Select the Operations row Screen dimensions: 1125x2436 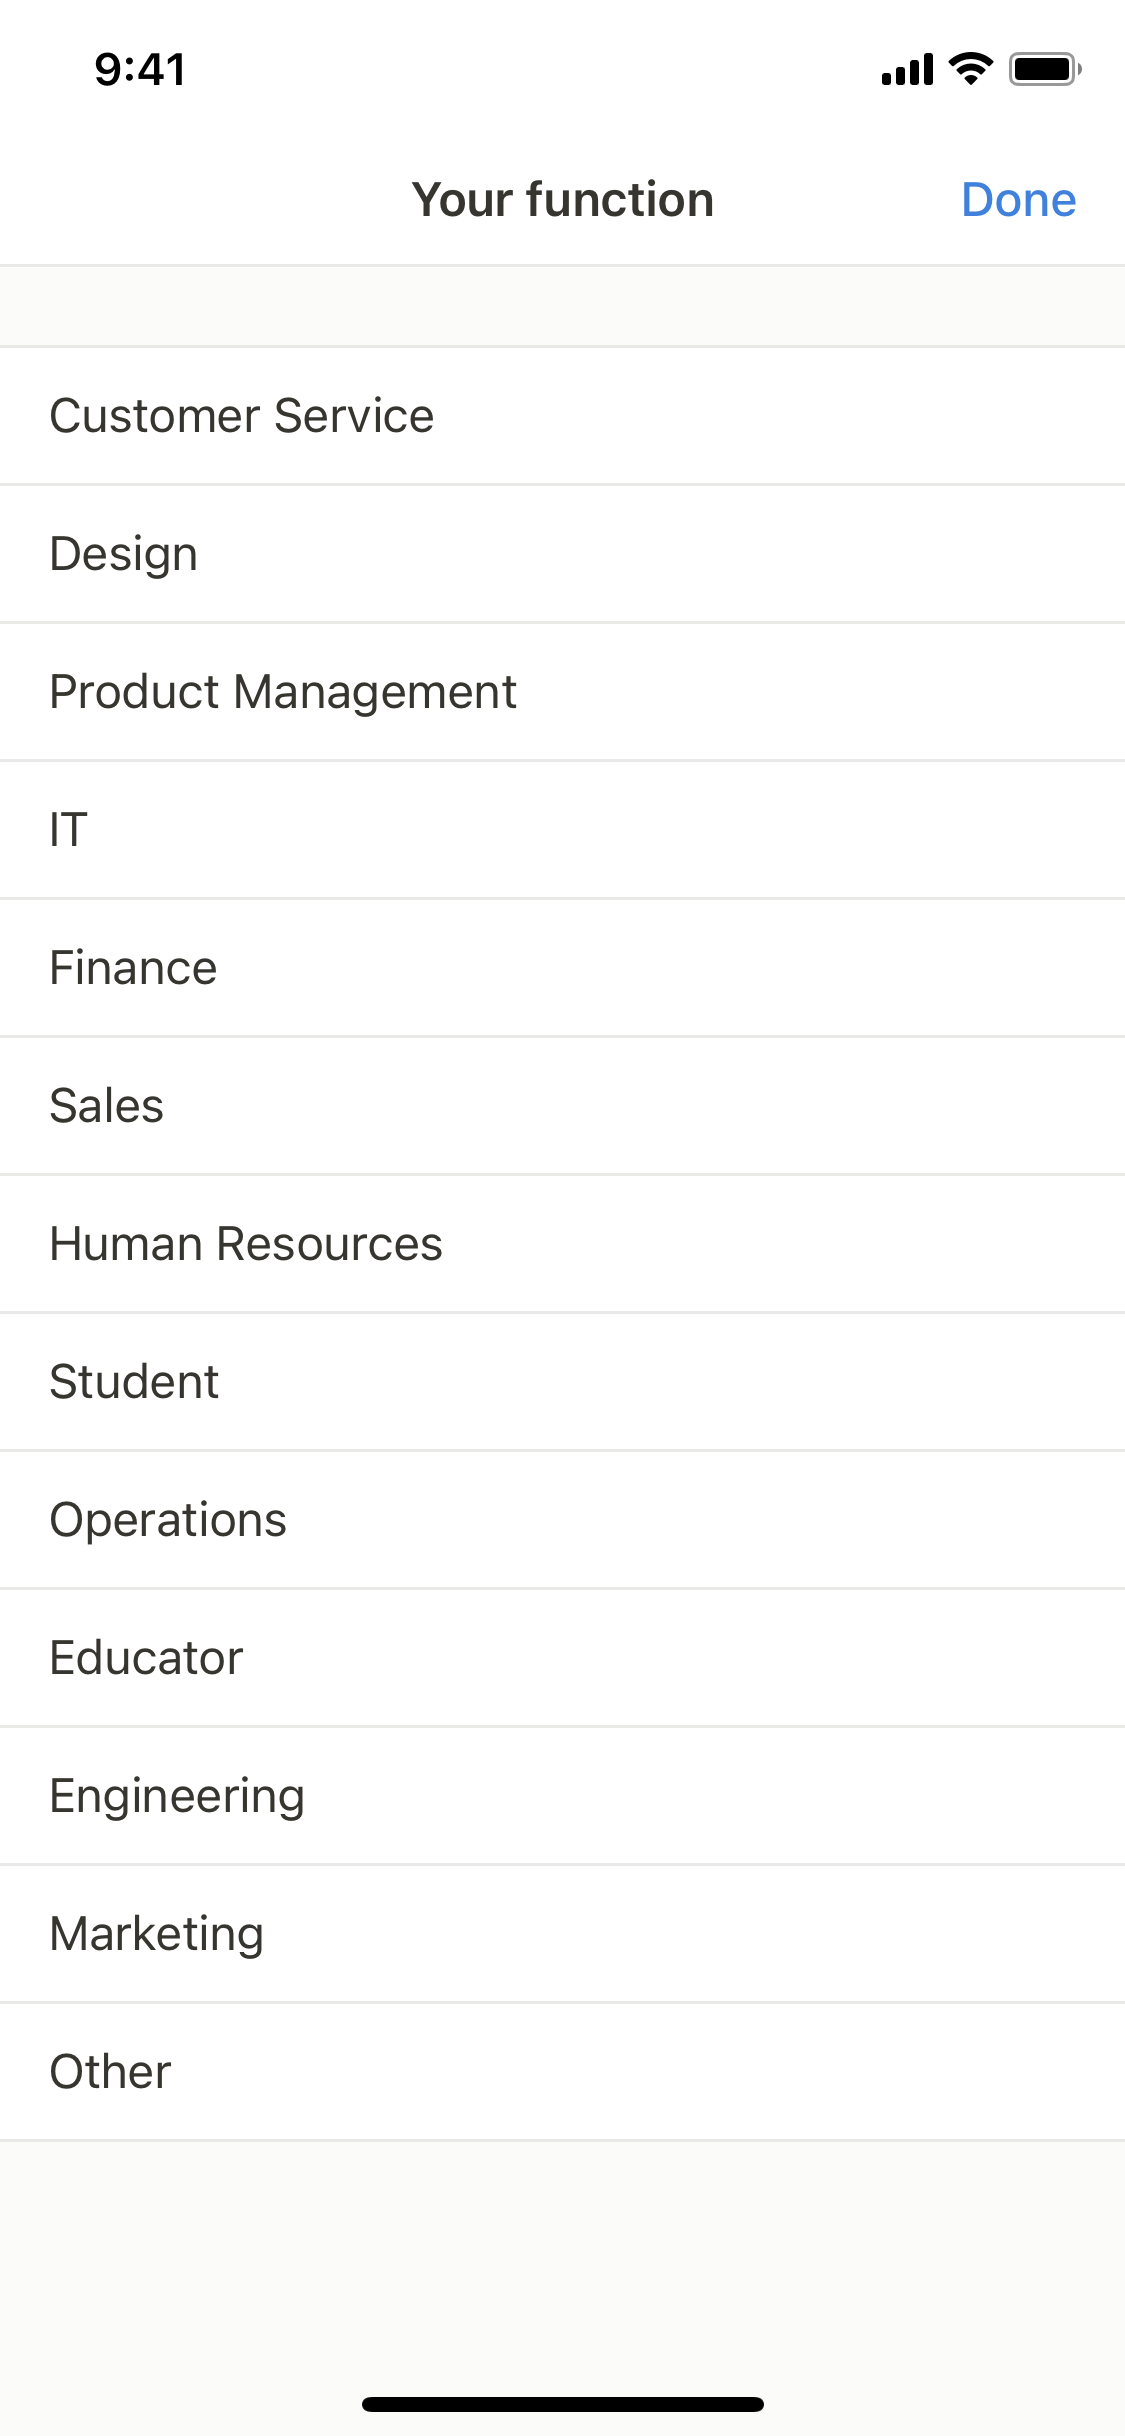pyautogui.click(x=562, y=1520)
